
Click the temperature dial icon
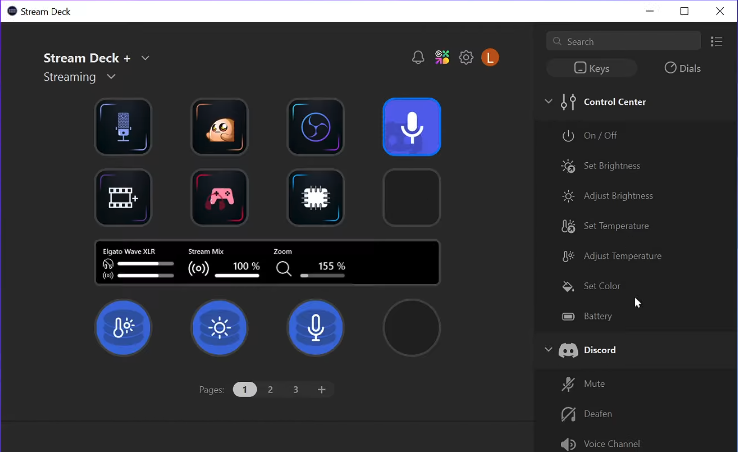pos(123,328)
